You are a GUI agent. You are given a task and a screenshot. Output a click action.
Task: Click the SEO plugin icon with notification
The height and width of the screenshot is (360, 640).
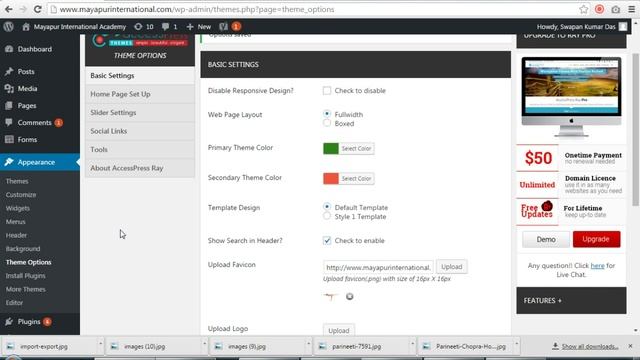(223, 27)
